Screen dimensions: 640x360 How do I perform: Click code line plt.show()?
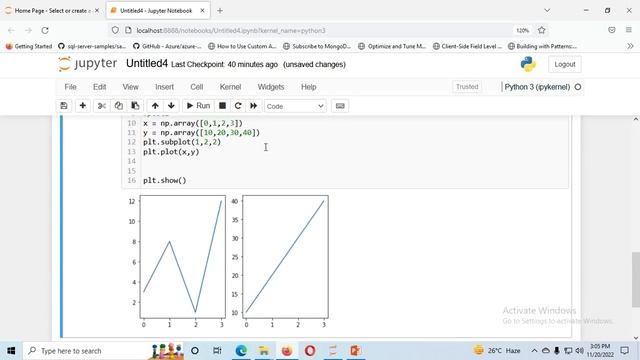click(x=164, y=180)
